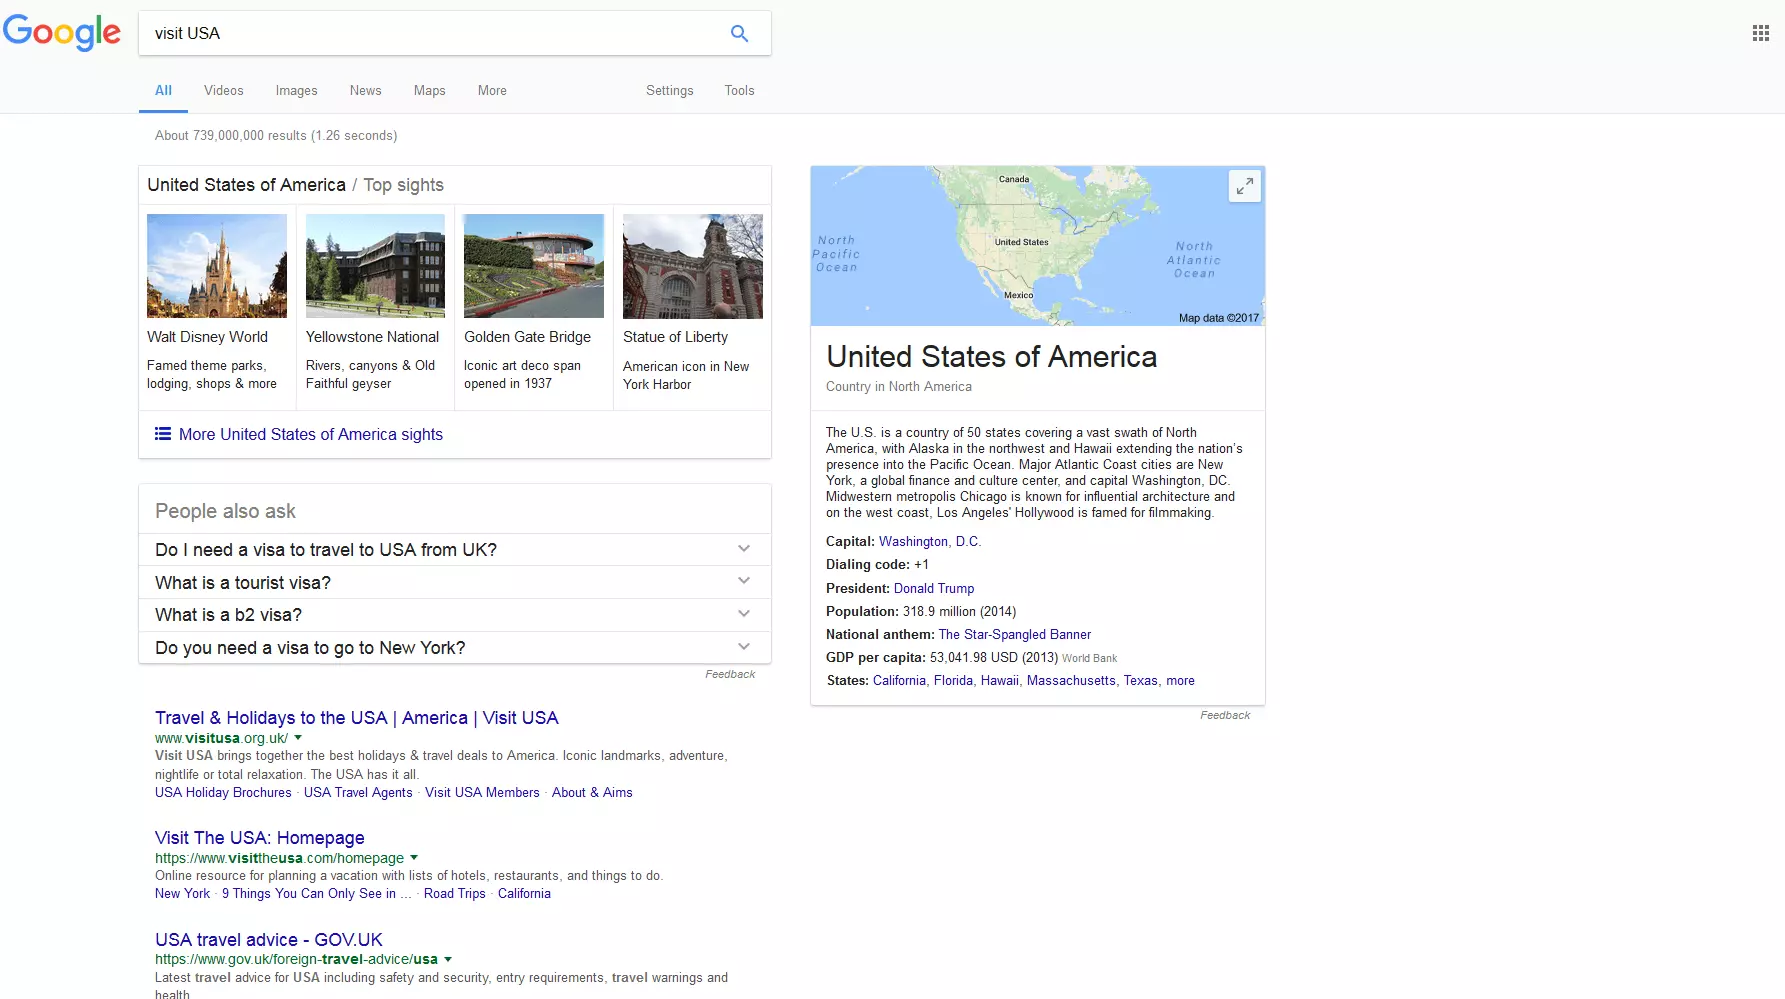The height and width of the screenshot is (999, 1785).
Task: Click the 'Dialing code: +1' line
Action: pyautogui.click(x=877, y=564)
